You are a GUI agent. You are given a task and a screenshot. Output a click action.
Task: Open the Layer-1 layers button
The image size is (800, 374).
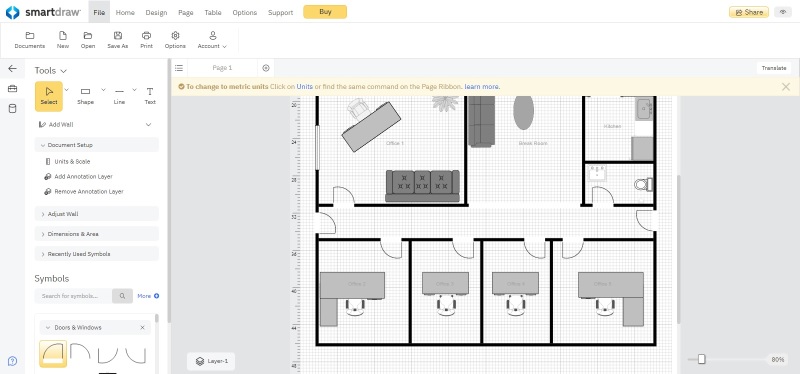coord(211,361)
